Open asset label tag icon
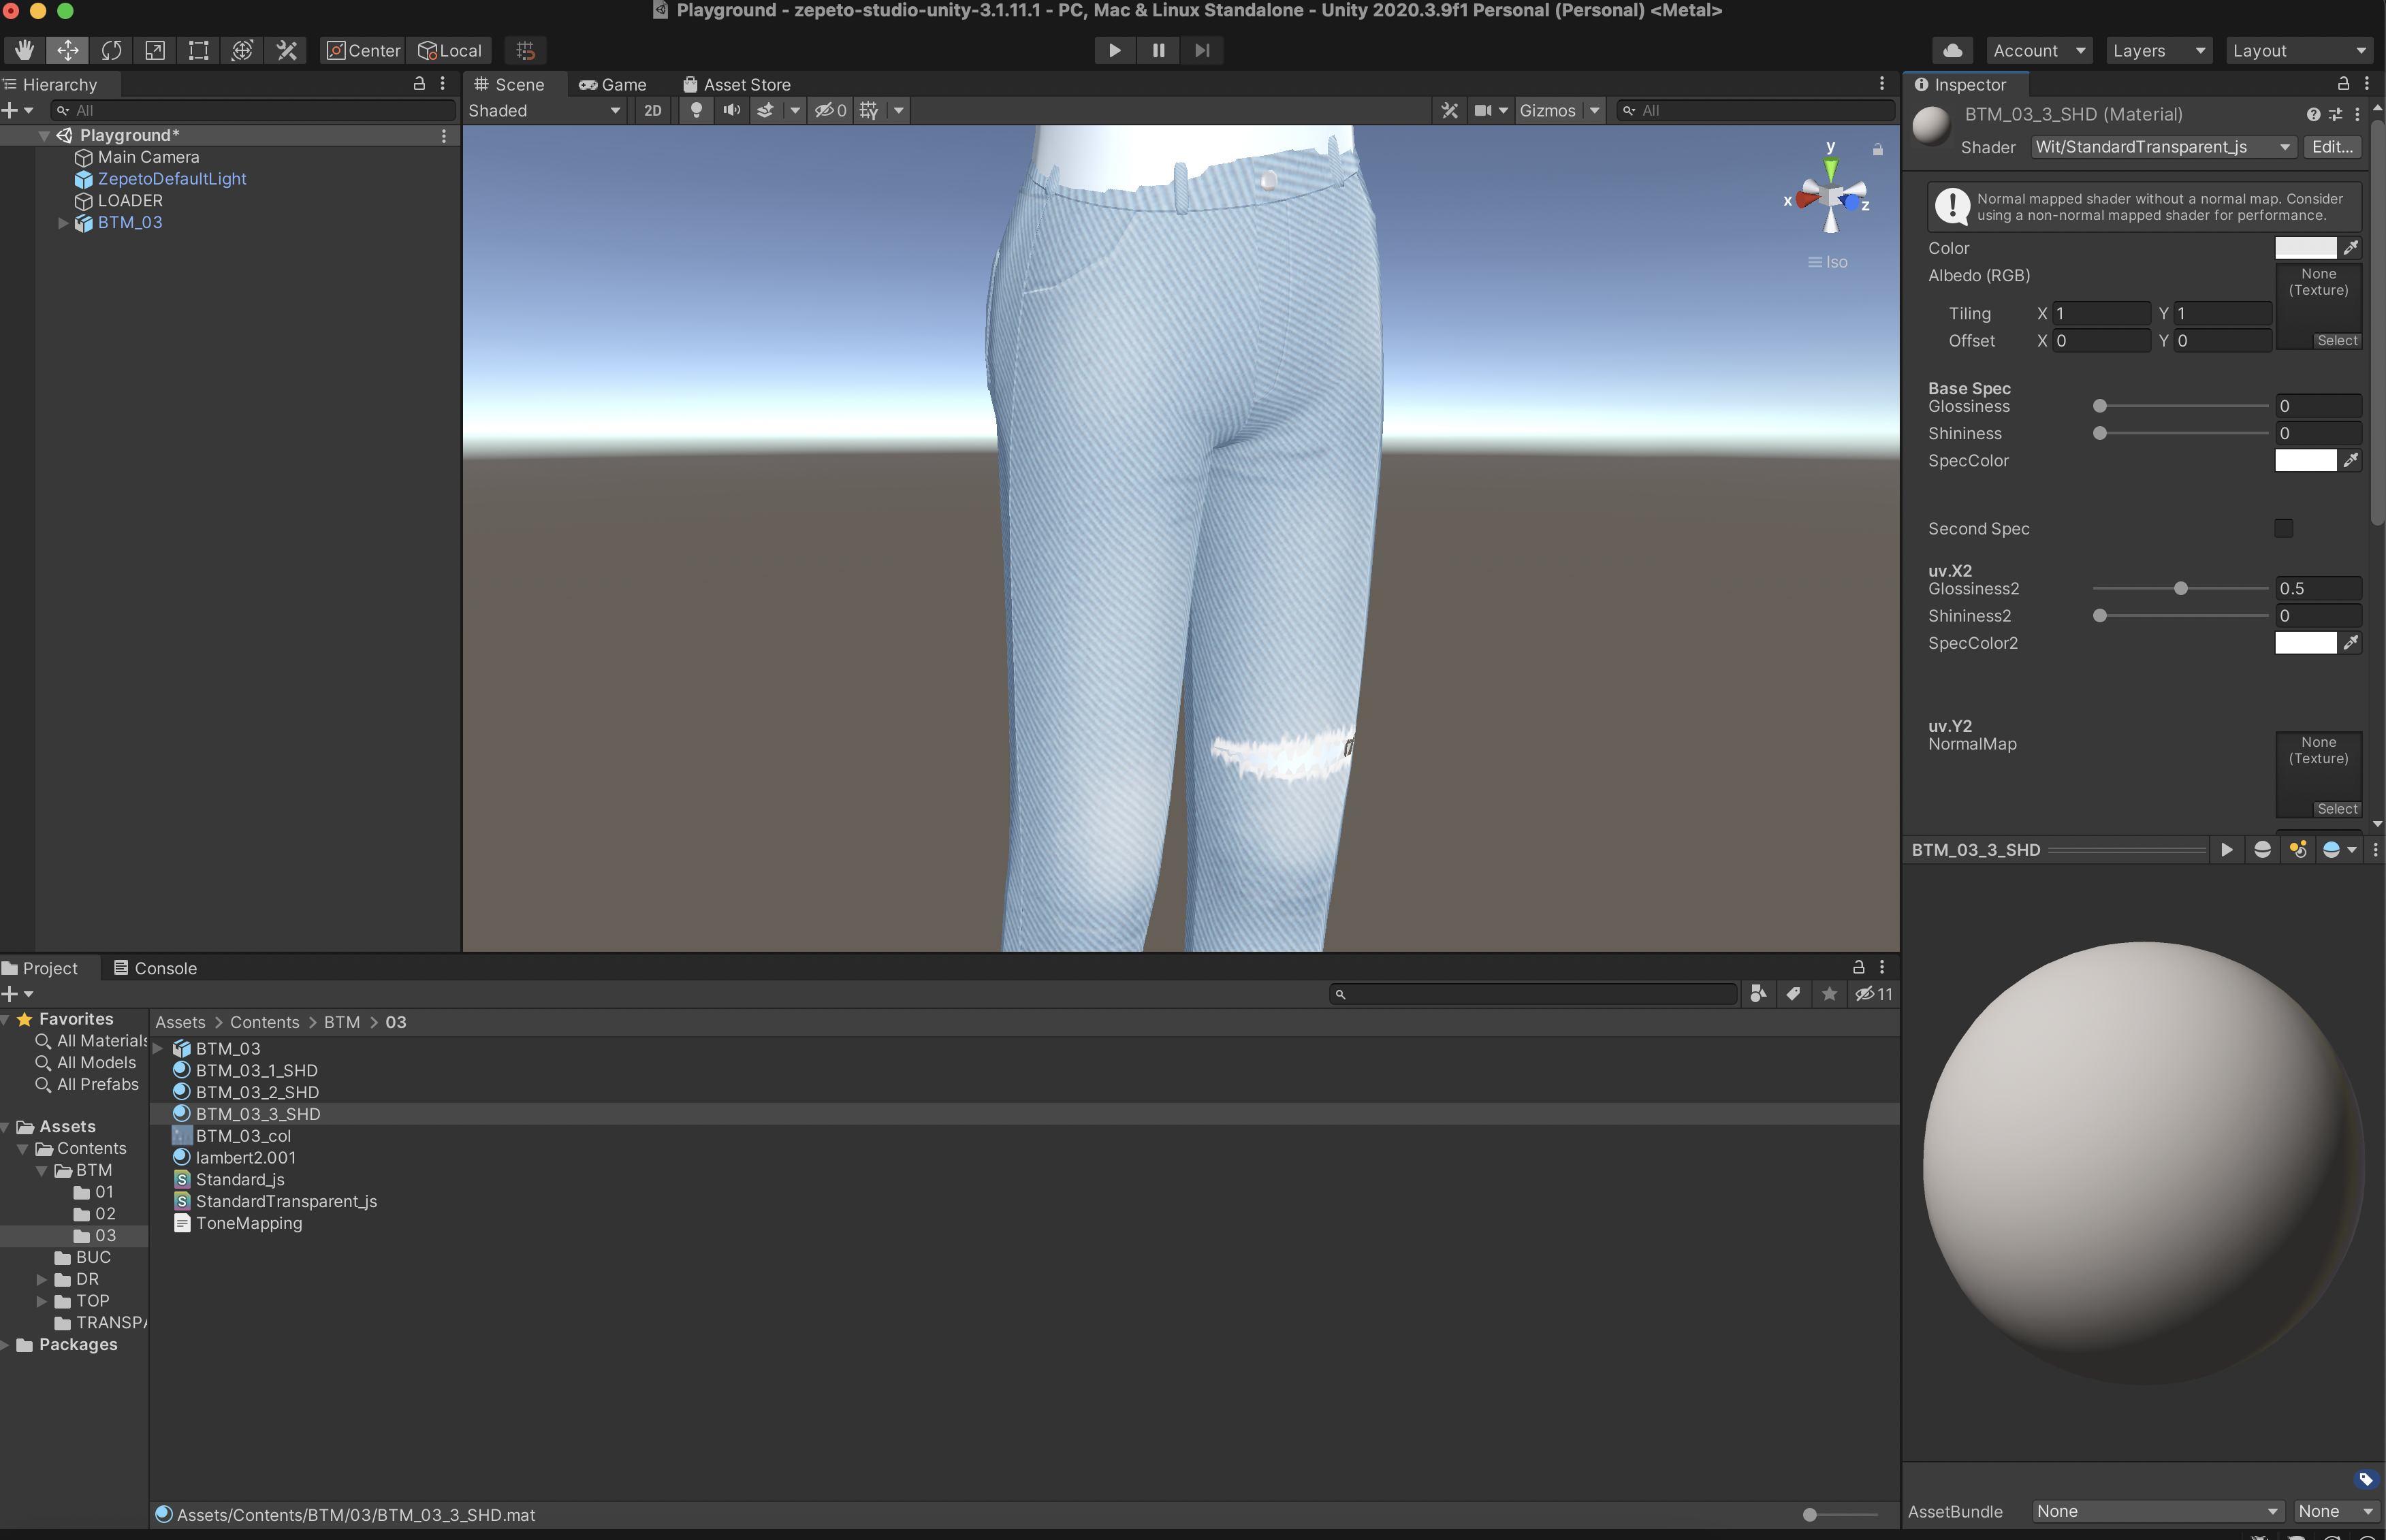Viewport: 2386px width, 1540px height. (2365, 1479)
